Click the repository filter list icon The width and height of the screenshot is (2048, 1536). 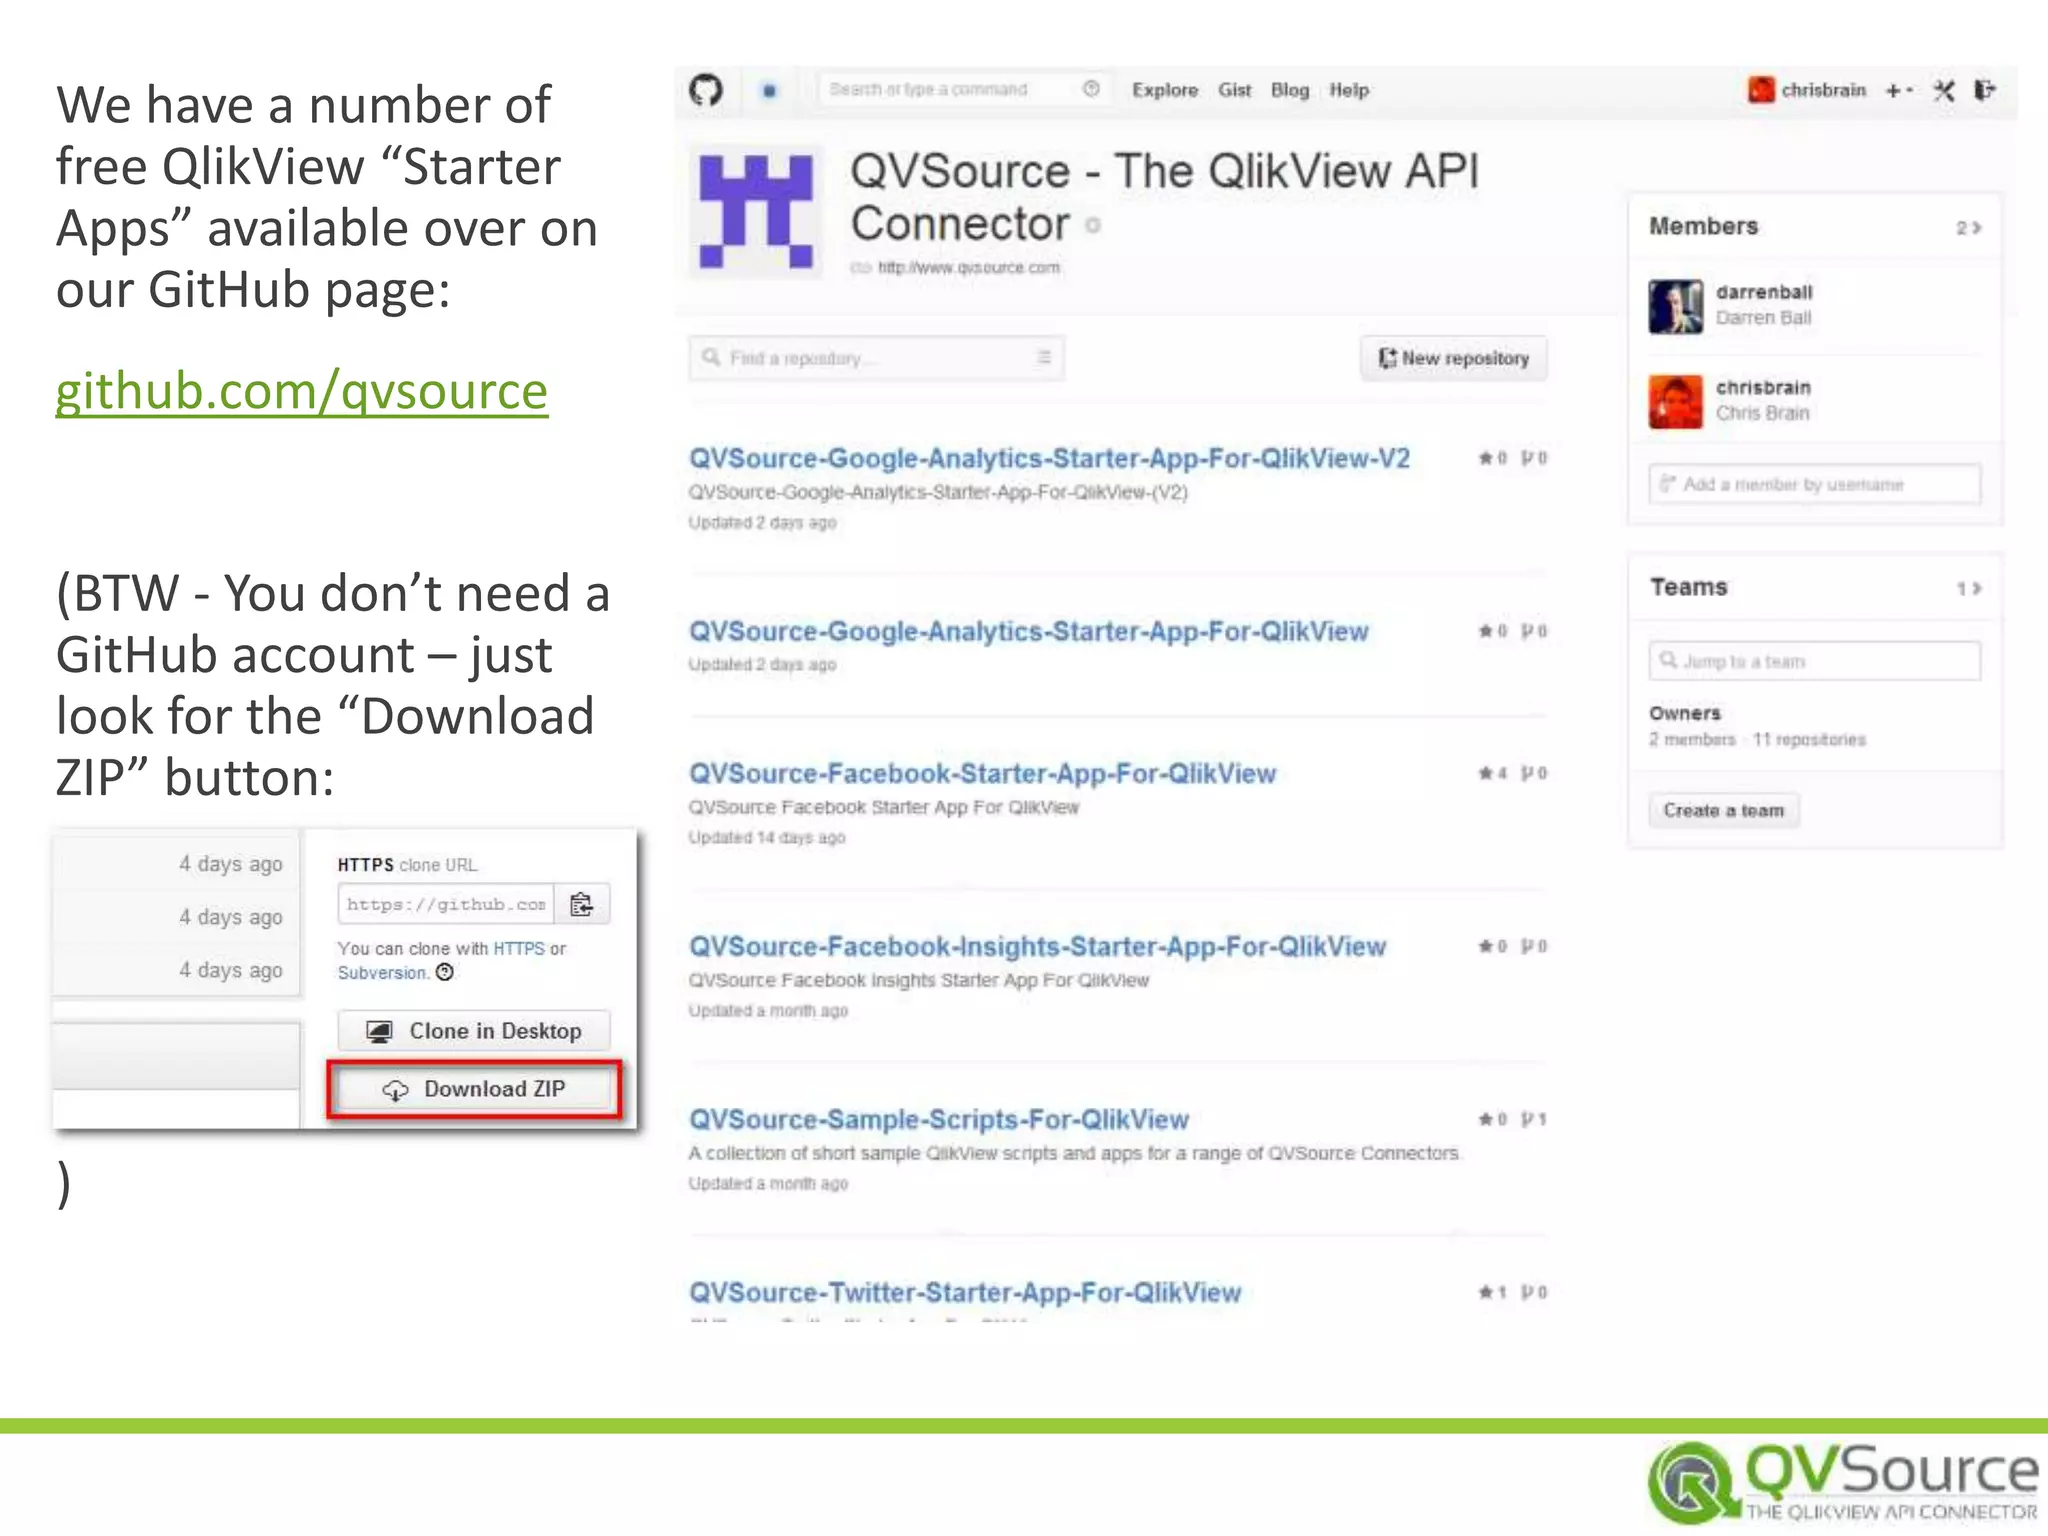pos(1044,357)
